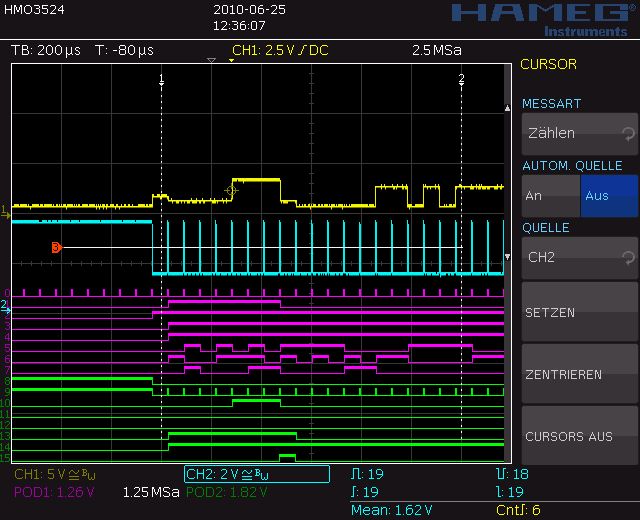Click the scroll down arrow beside graph
Image resolution: width=640 pixels, height=520 pixels.
coord(507,257)
